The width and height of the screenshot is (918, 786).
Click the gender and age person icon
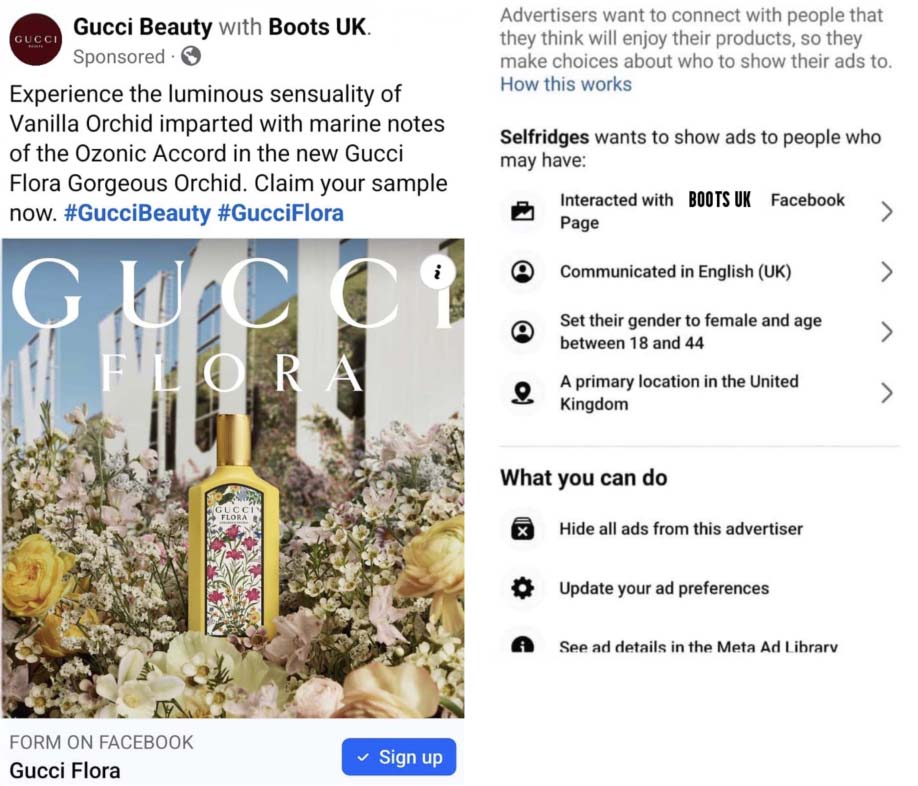point(522,332)
